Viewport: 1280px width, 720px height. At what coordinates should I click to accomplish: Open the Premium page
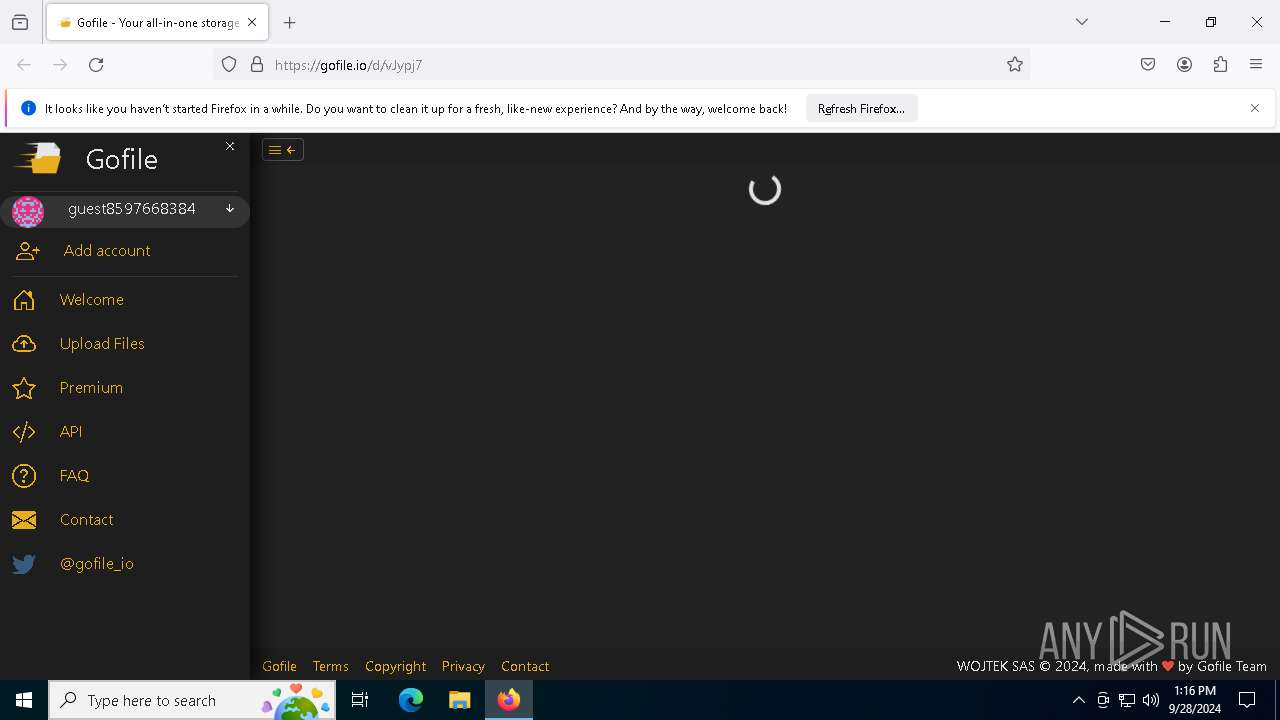click(91, 388)
